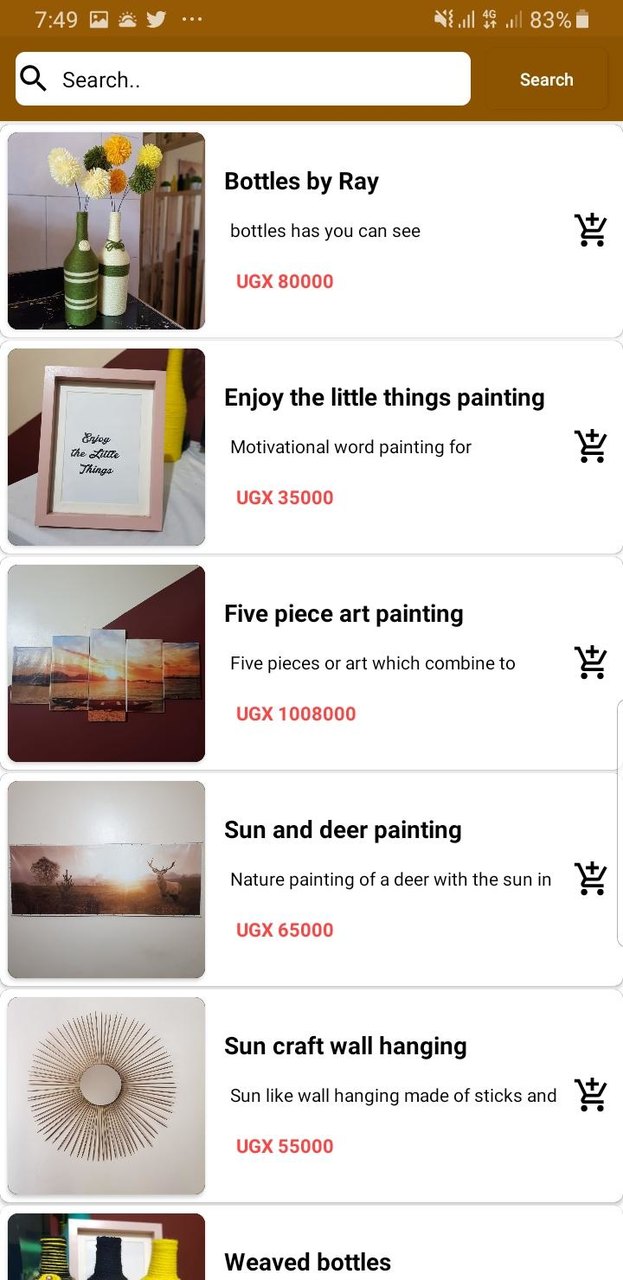View the Five piece art painting image

pos(106,663)
